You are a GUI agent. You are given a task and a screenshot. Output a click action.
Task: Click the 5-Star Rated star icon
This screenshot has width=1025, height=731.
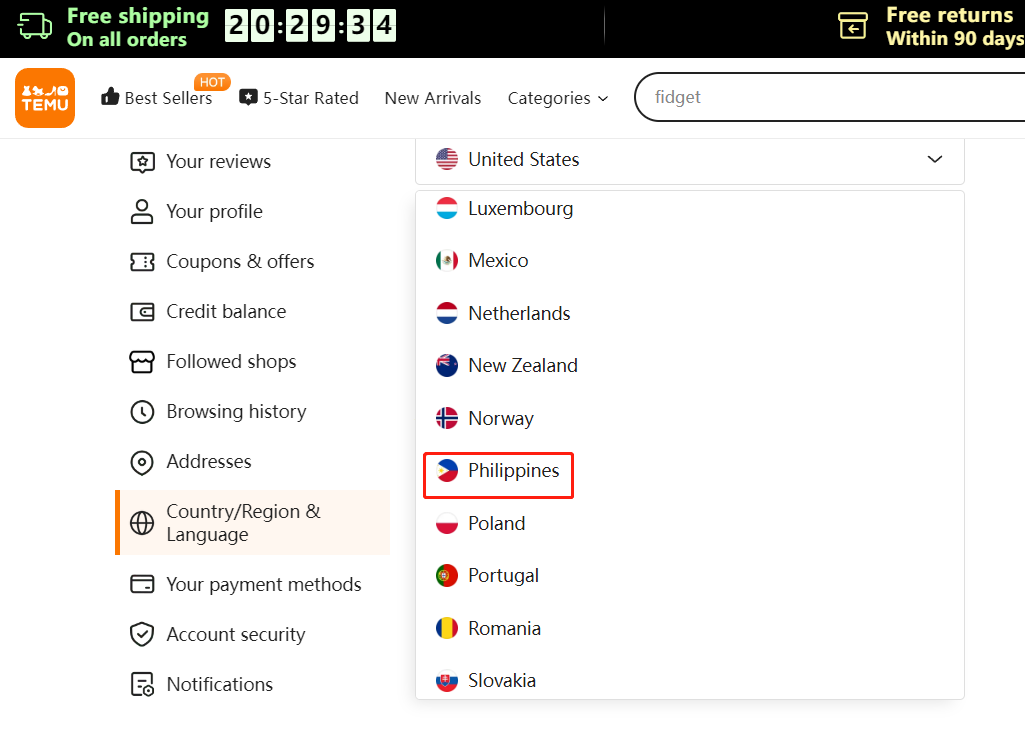pos(248,97)
